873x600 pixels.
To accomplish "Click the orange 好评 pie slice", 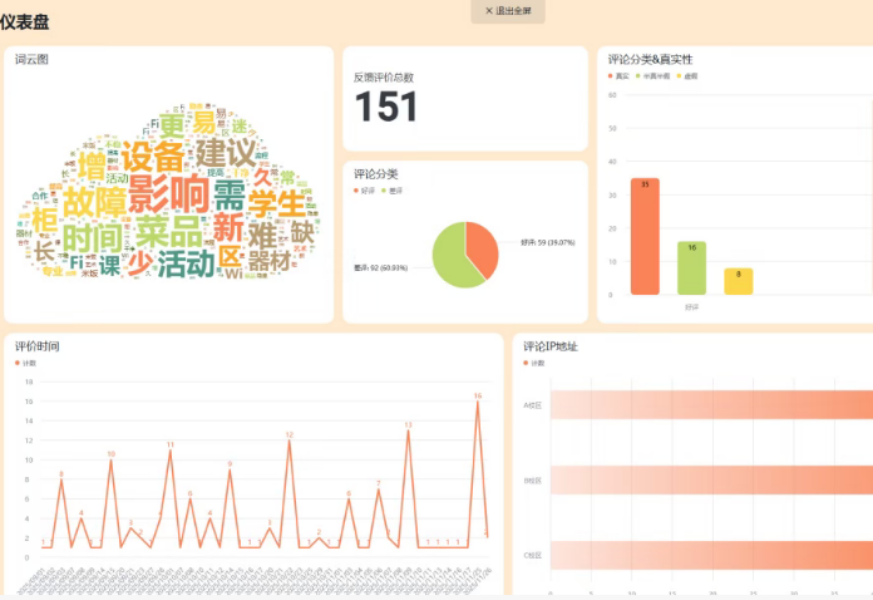I will click(x=482, y=245).
